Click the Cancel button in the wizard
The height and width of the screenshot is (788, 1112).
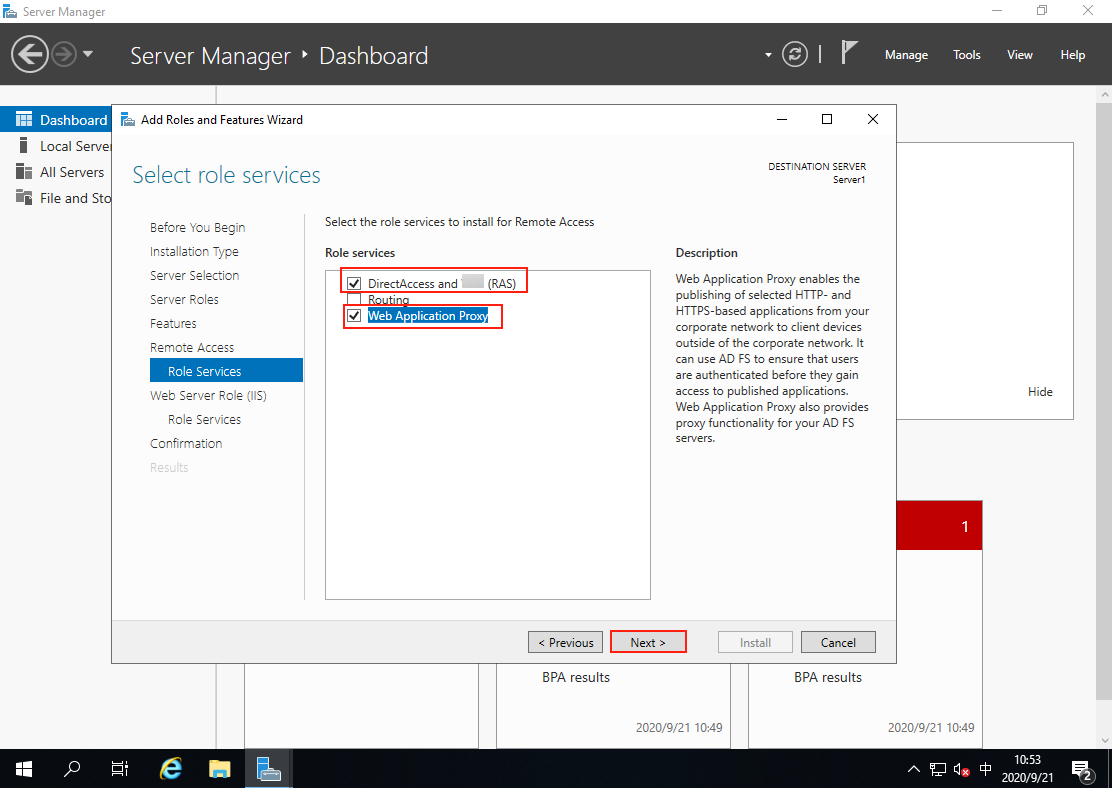click(x=838, y=643)
